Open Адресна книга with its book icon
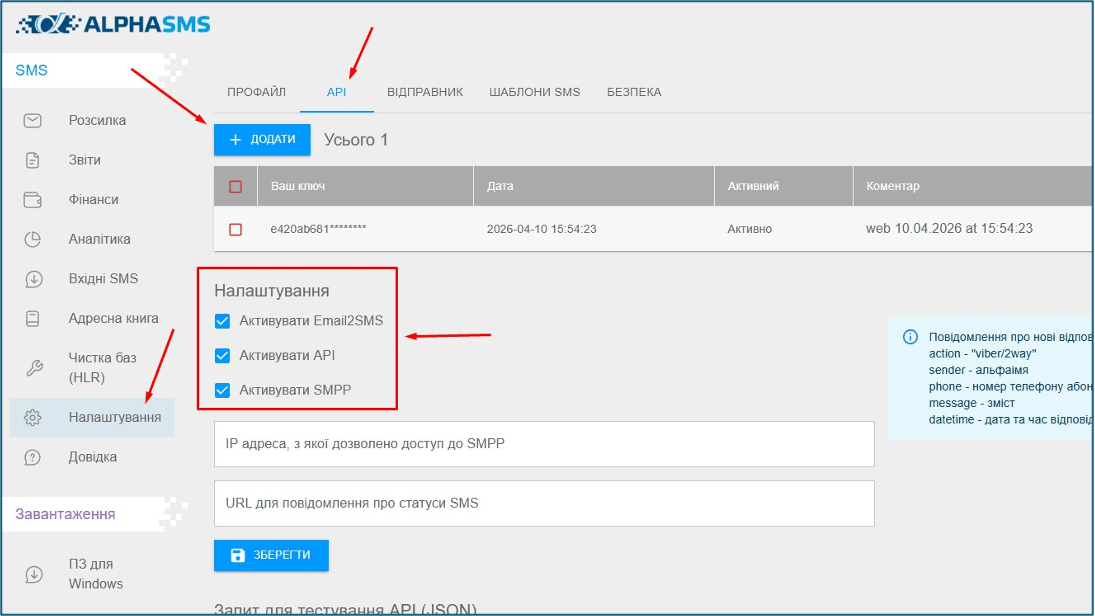 coord(33,319)
